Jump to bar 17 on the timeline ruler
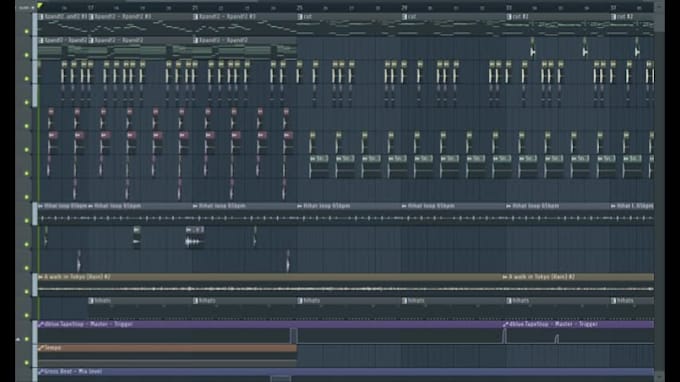 point(91,8)
